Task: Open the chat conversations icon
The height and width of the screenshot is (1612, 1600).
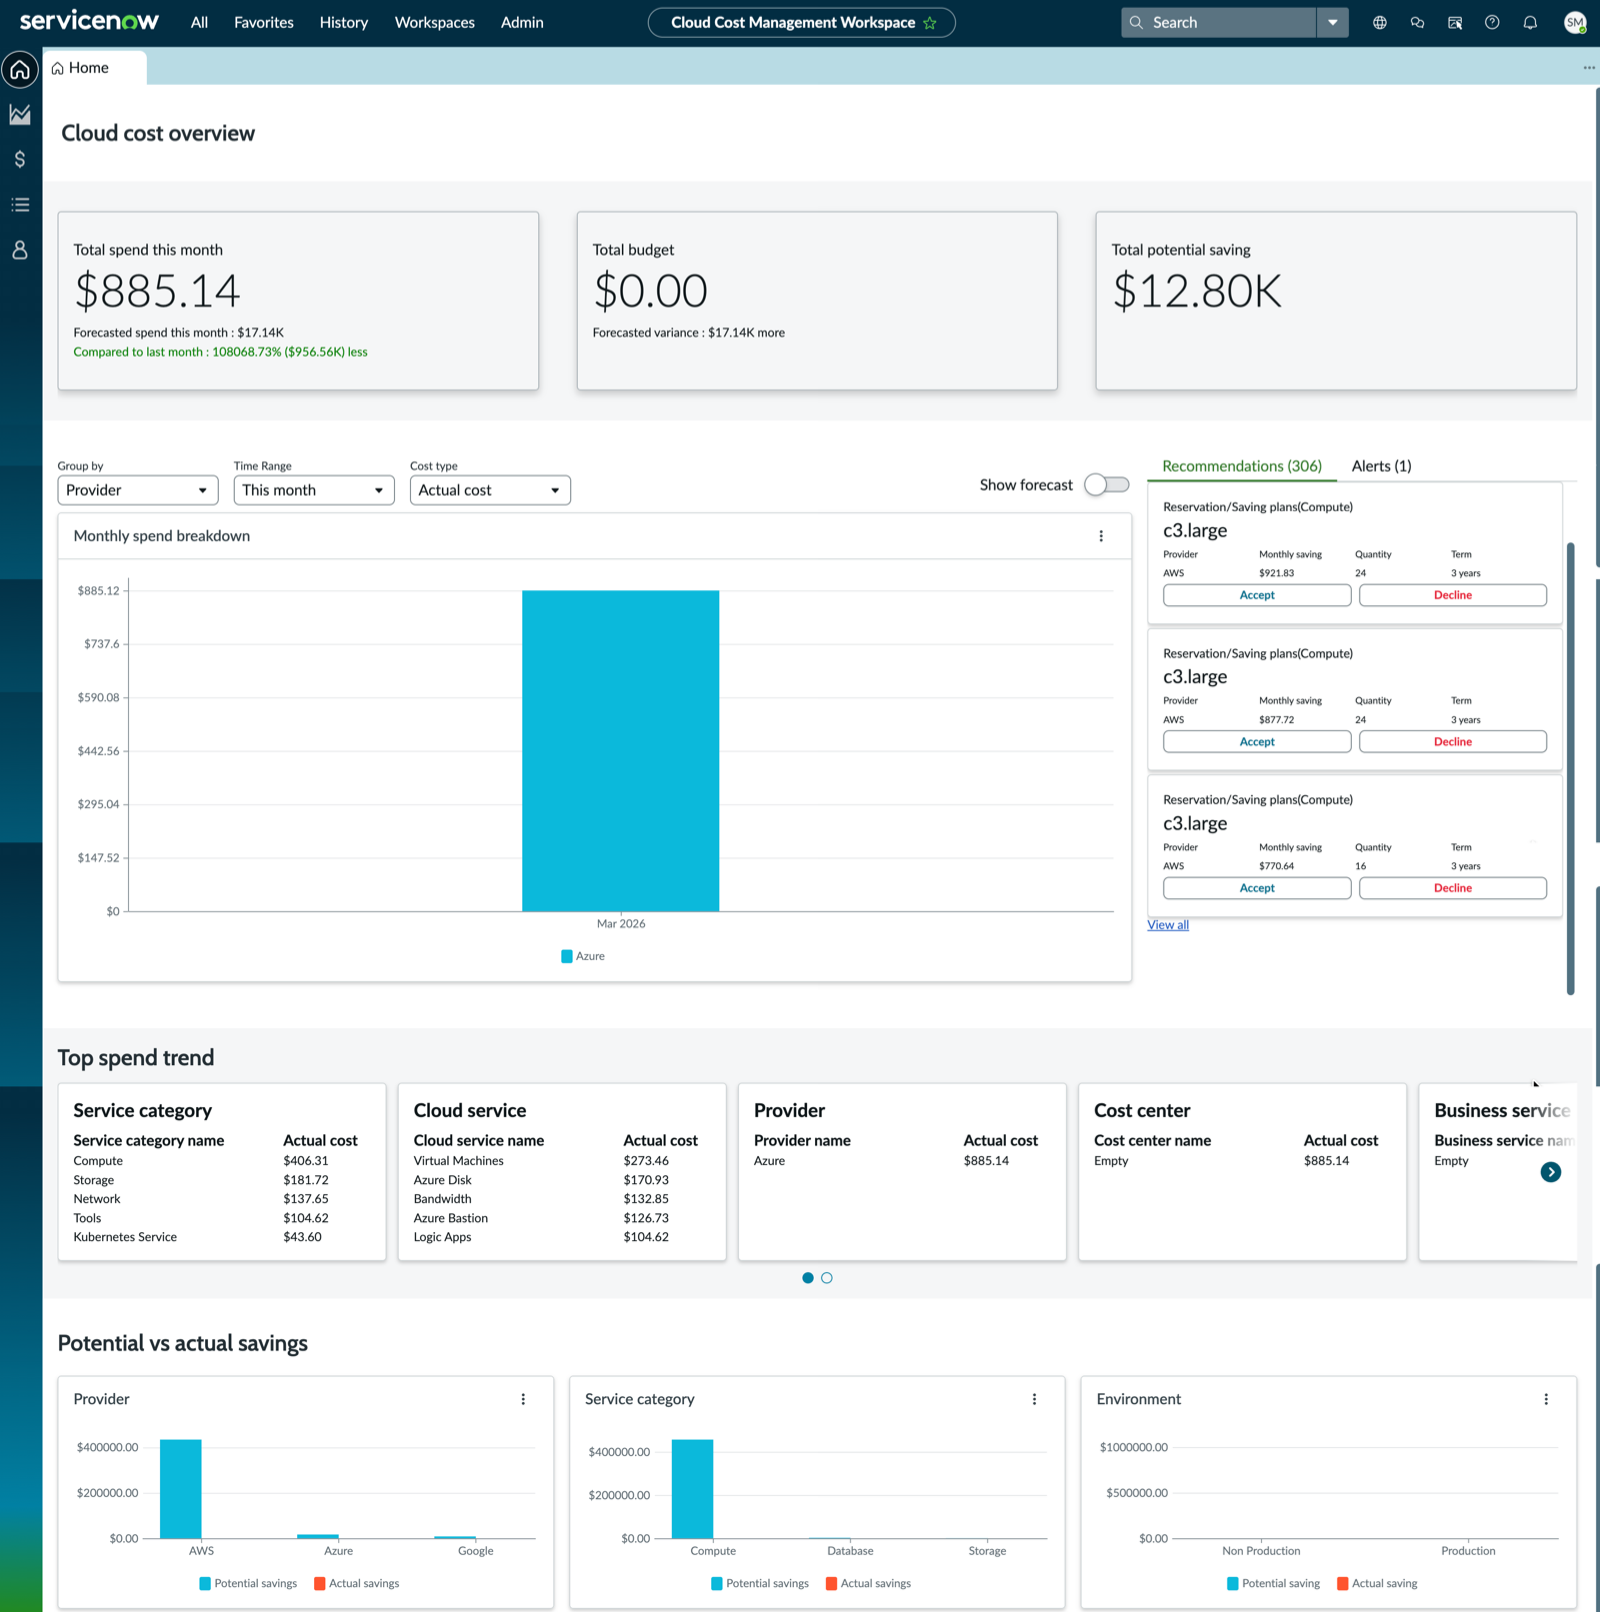Action: coord(1417,23)
